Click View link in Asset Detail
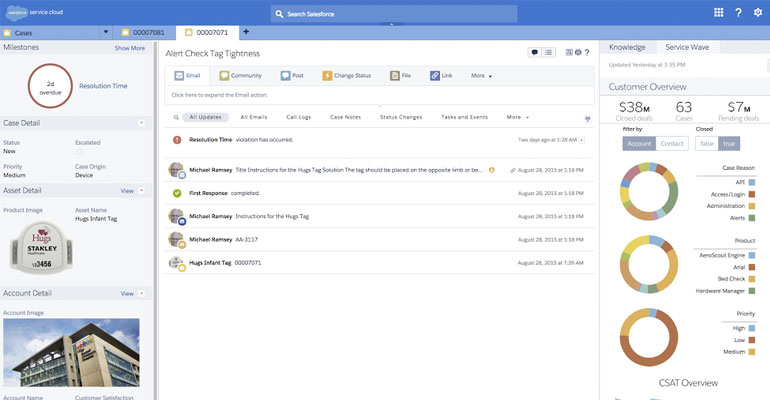 point(127,191)
